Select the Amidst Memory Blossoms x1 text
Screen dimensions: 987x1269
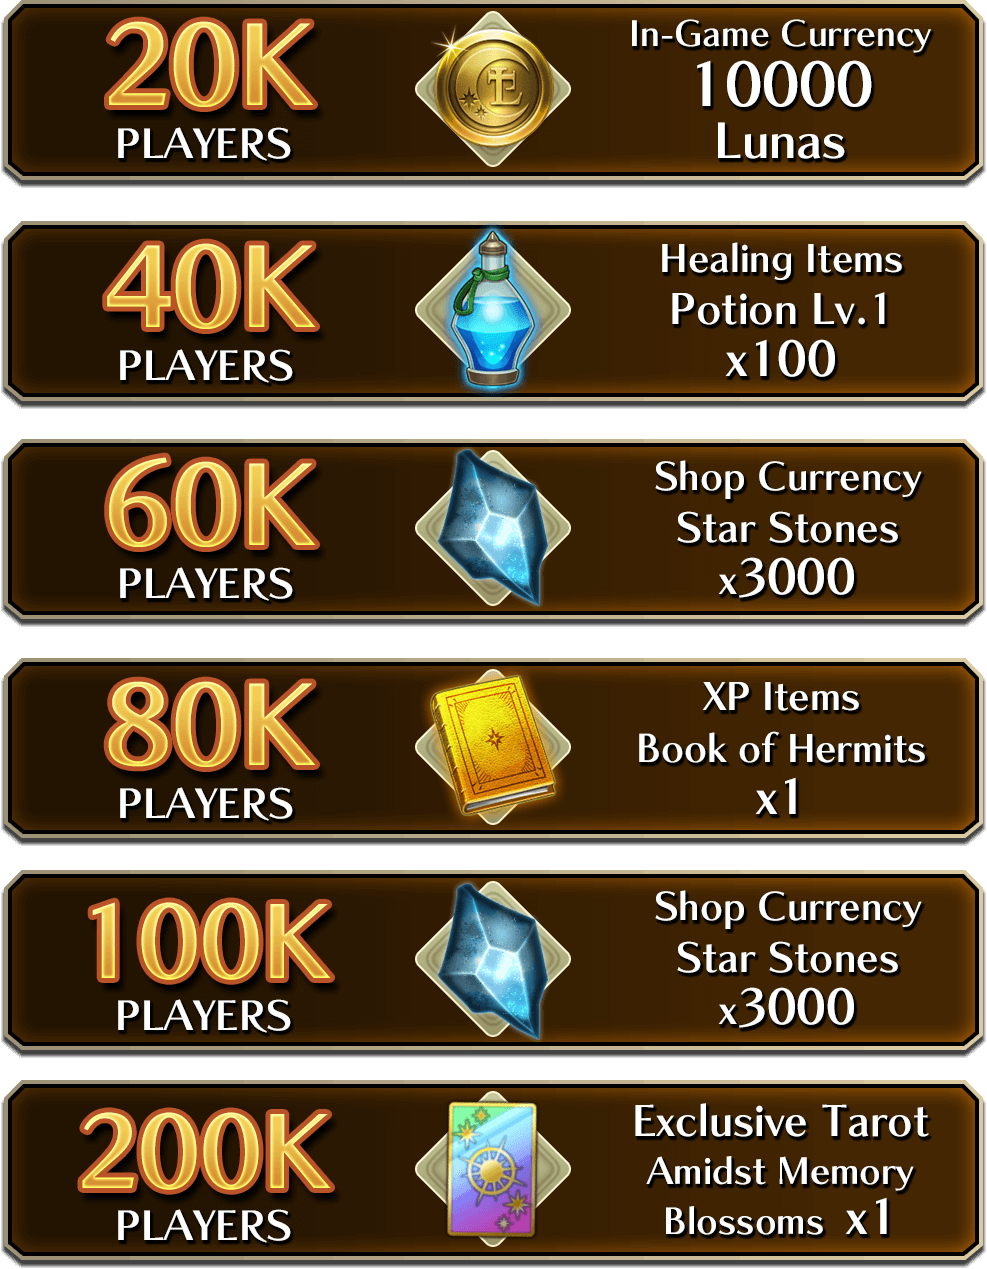[x=780, y=1196]
